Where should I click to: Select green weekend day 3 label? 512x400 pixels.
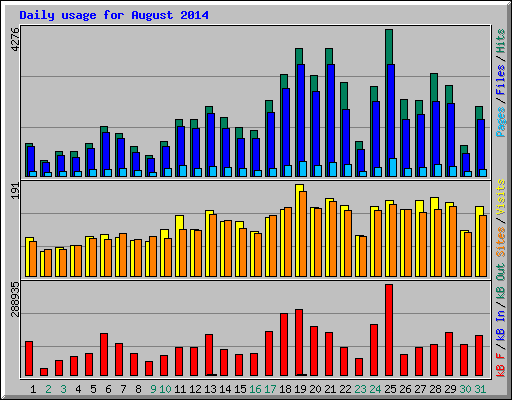click(63, 389)
